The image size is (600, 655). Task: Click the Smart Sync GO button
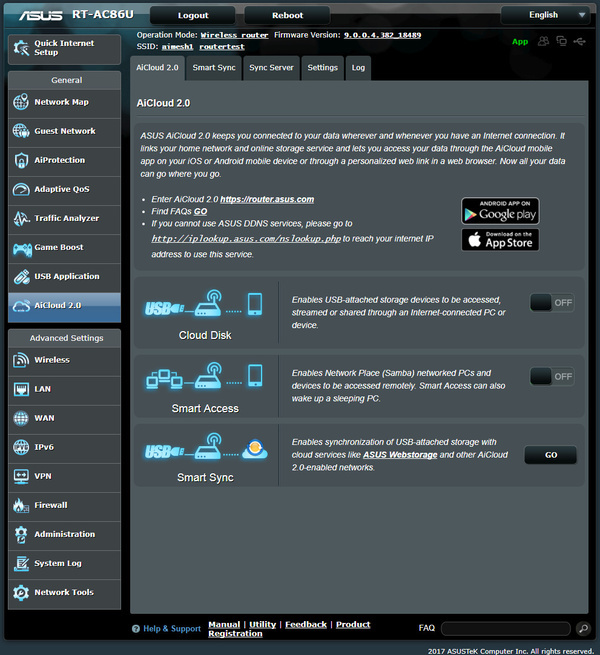coord(551,455)
